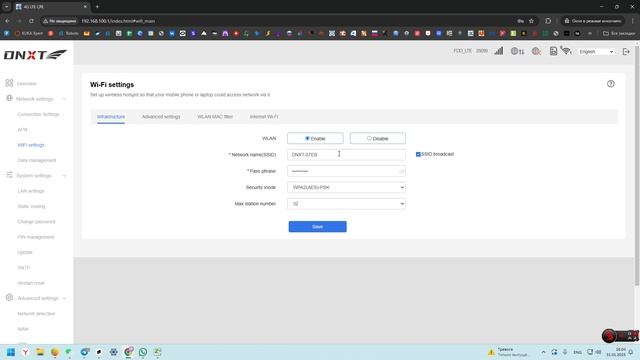This screenshot has height=360, width=640.
Task: Switch to the WLAN MAC filter tab
Action: point(215,117)
